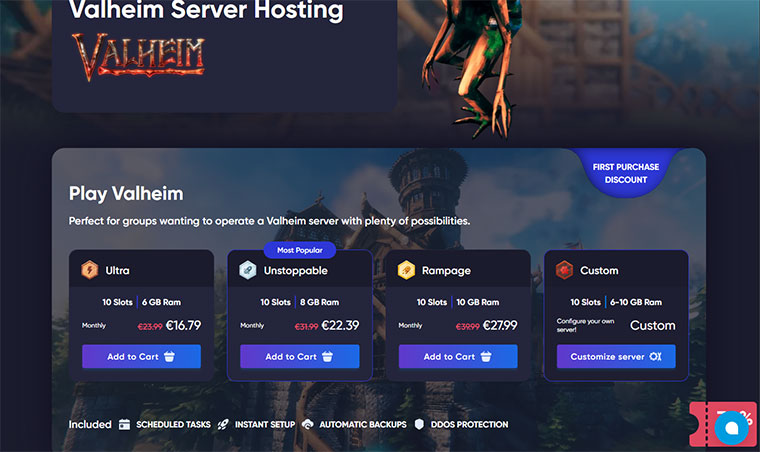Click the Configure your own server text

(585, 325)
